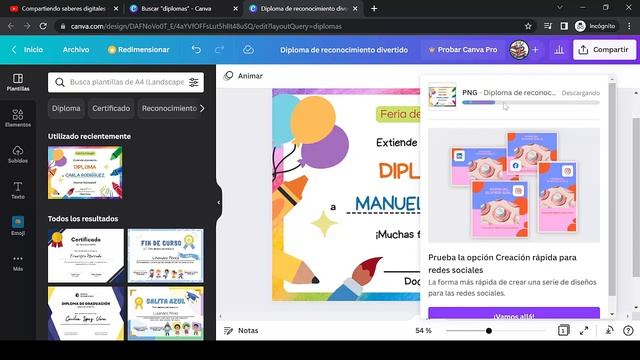Click the download panel scrollbar
This screenshot has height=360, width=640.
612,190
